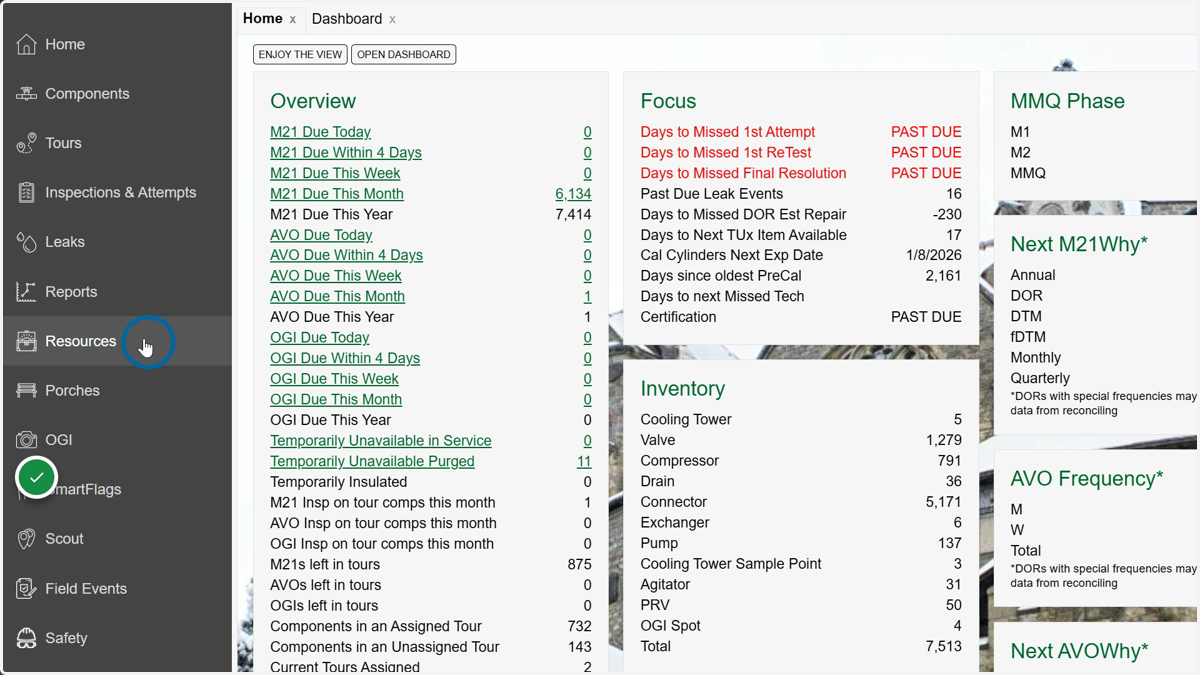Open Inspections & Attempts section
The height and width of the screenshot is (675, 1200).
tap(117, 192)
